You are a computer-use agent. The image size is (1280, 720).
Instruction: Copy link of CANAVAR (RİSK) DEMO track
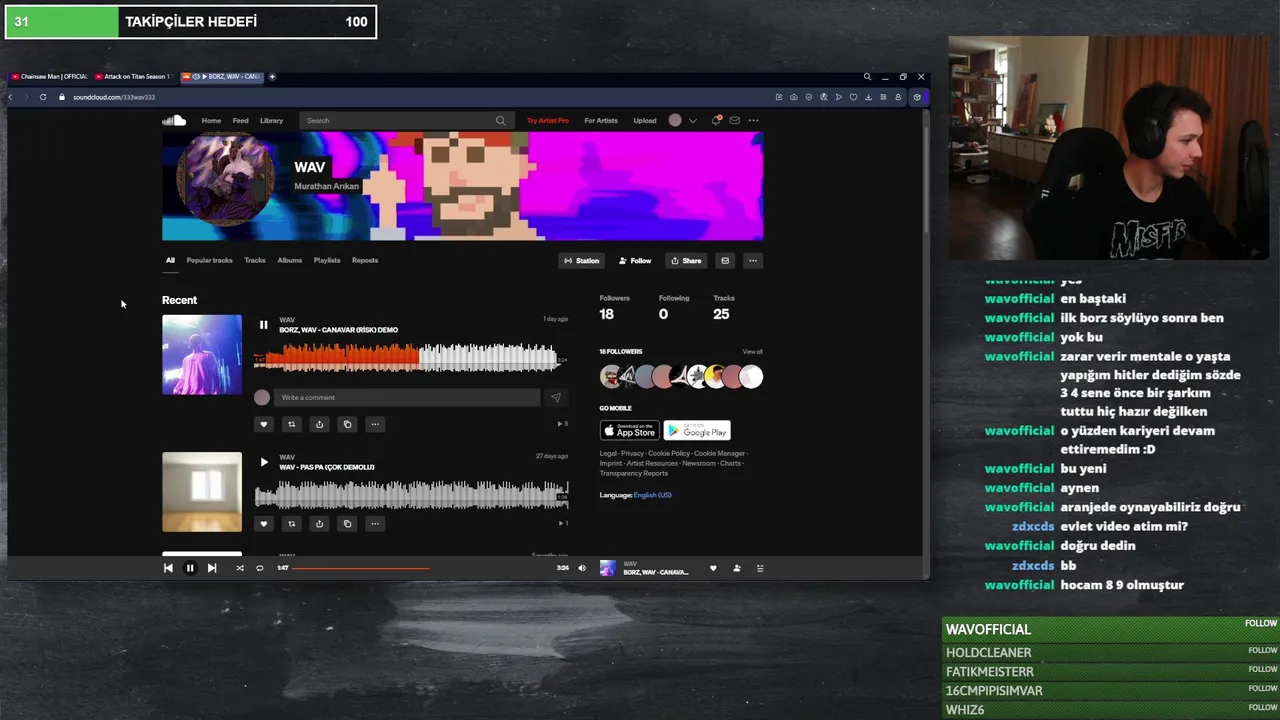[x=347, y=424]
